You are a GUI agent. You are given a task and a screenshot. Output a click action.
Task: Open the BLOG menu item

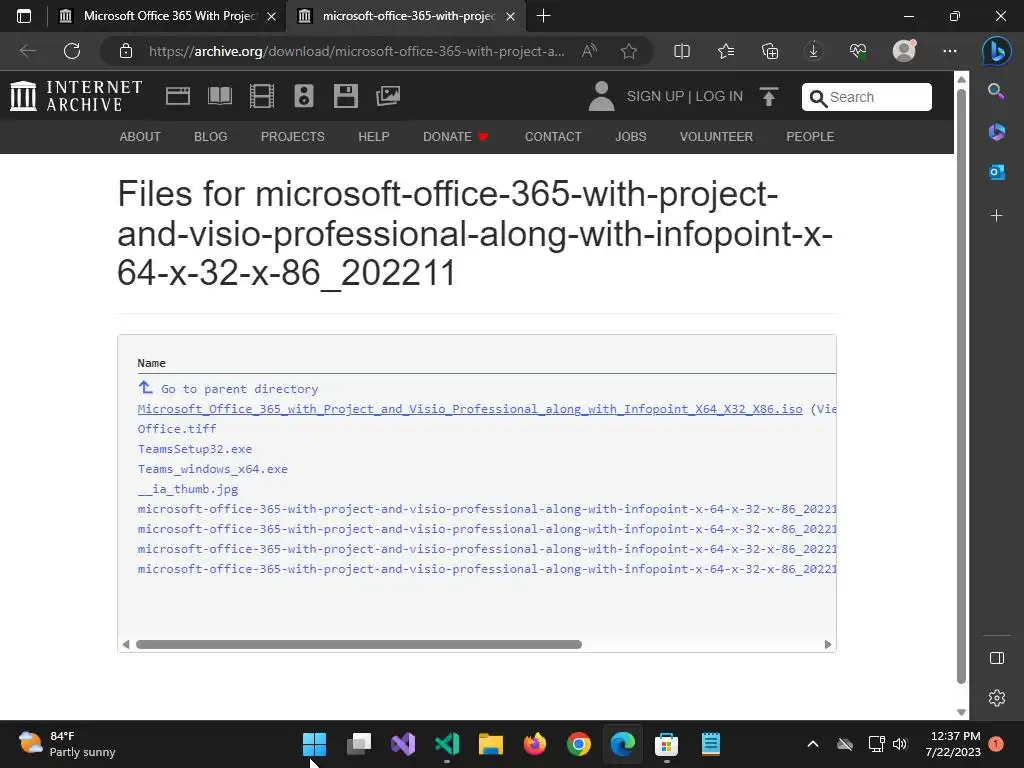tap(210, 136)
